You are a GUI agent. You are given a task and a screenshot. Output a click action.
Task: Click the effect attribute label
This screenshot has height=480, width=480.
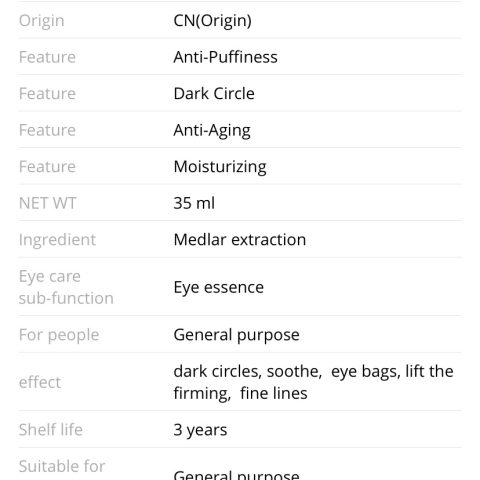[40, 382]
